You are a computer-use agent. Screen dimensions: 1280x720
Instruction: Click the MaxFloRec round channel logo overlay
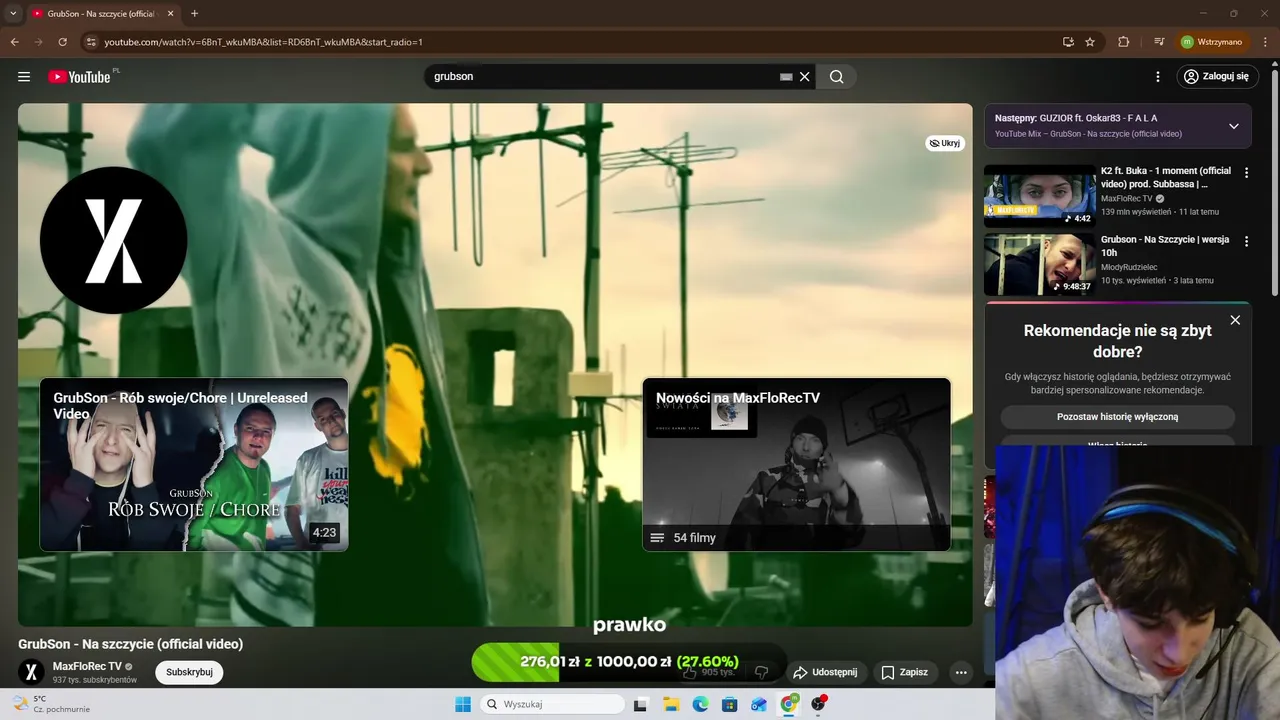tap(113, 240)
